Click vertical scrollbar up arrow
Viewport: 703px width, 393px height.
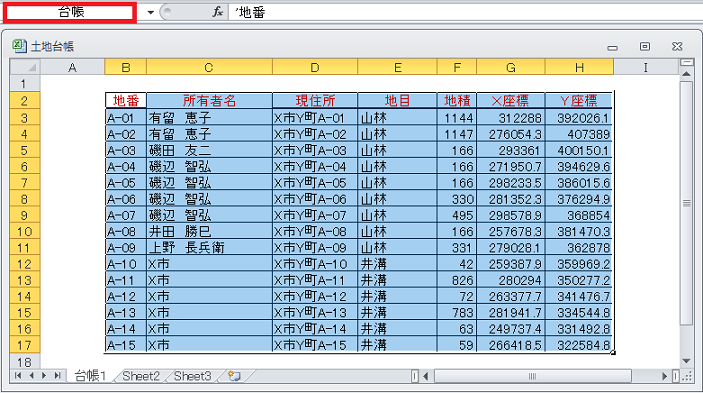(x=686, y=73)
